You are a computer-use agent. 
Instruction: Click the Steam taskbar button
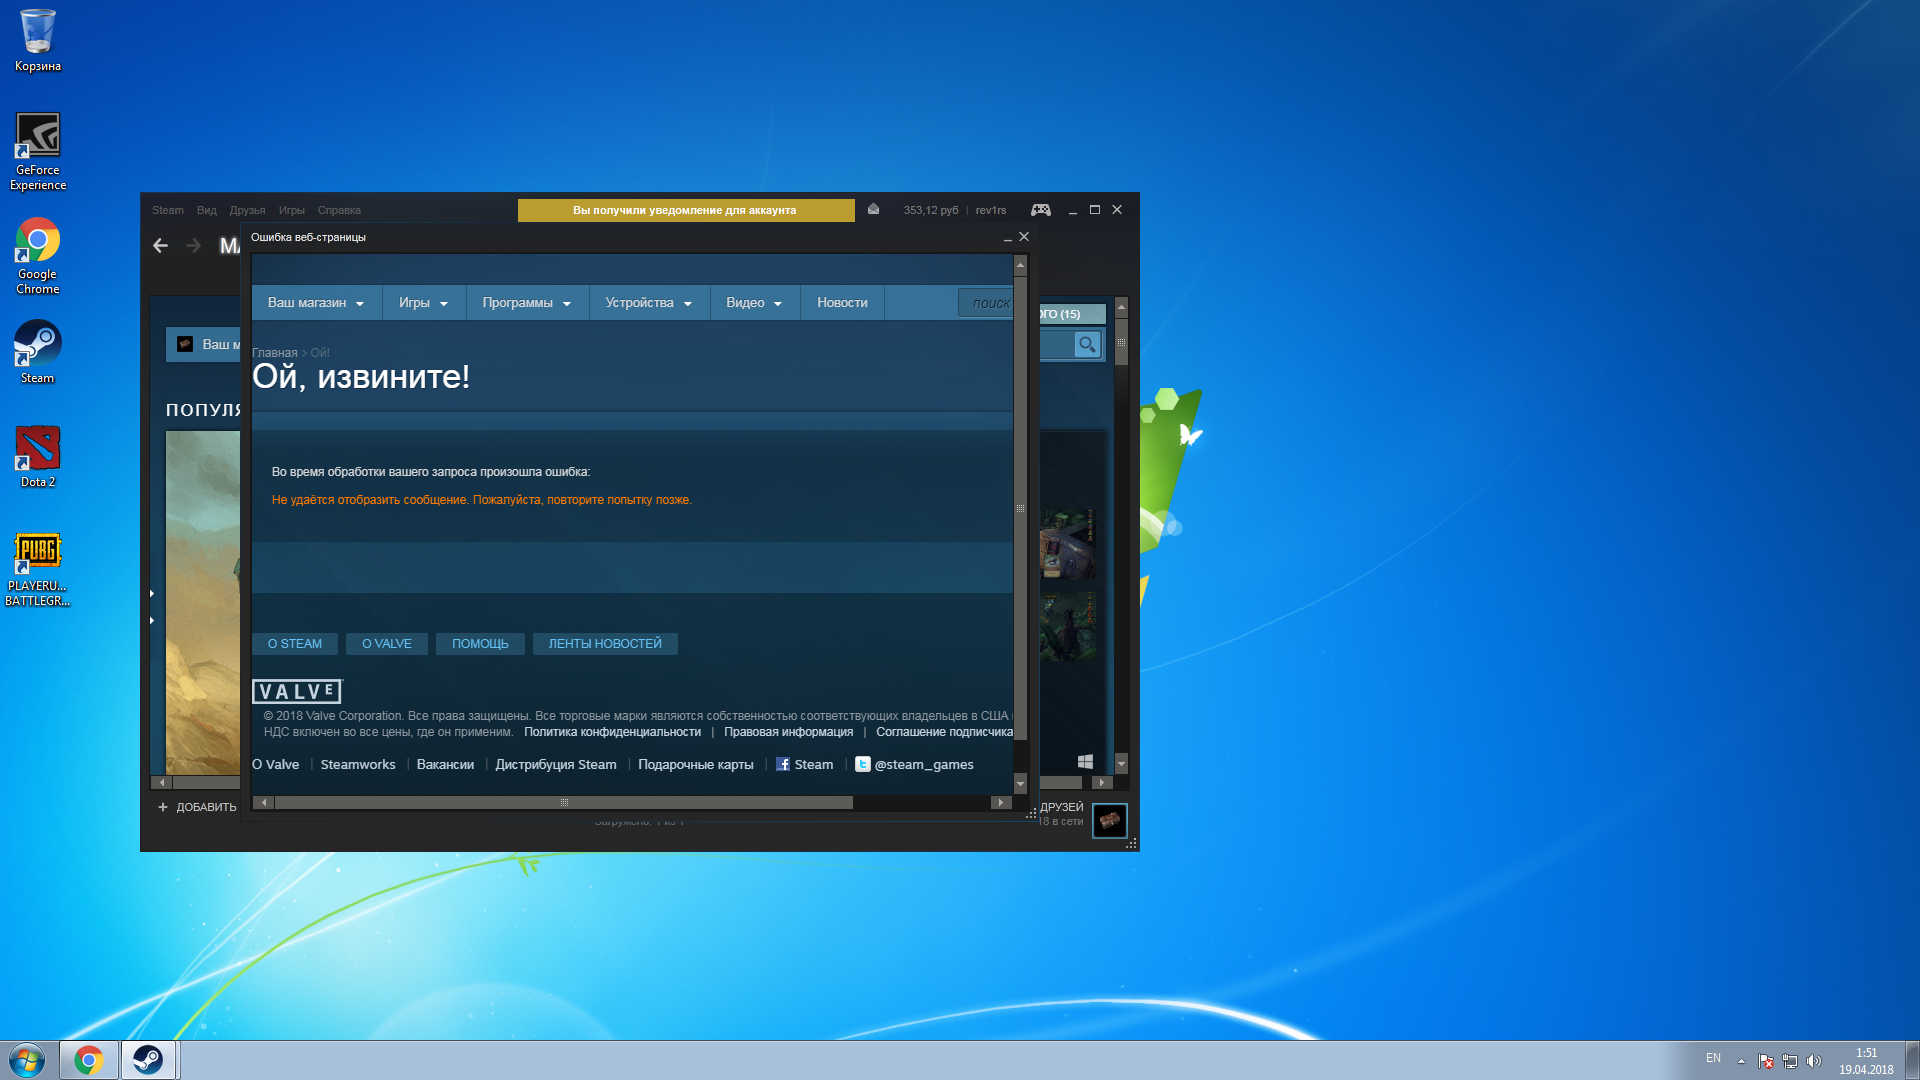(149, 1060)
